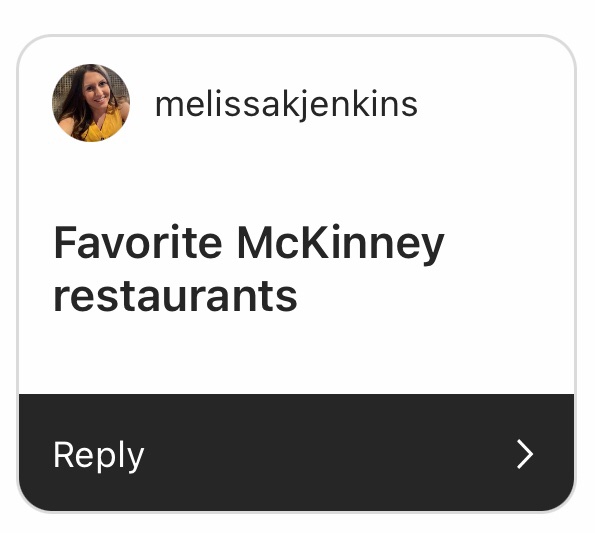
Task: Visit the profile named melissakjenkins
Action: coord(286,105)
